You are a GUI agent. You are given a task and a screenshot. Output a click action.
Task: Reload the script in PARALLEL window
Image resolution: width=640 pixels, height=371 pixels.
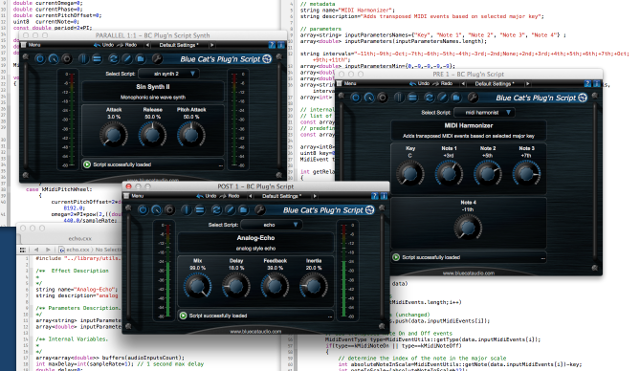tap(113, 59)
